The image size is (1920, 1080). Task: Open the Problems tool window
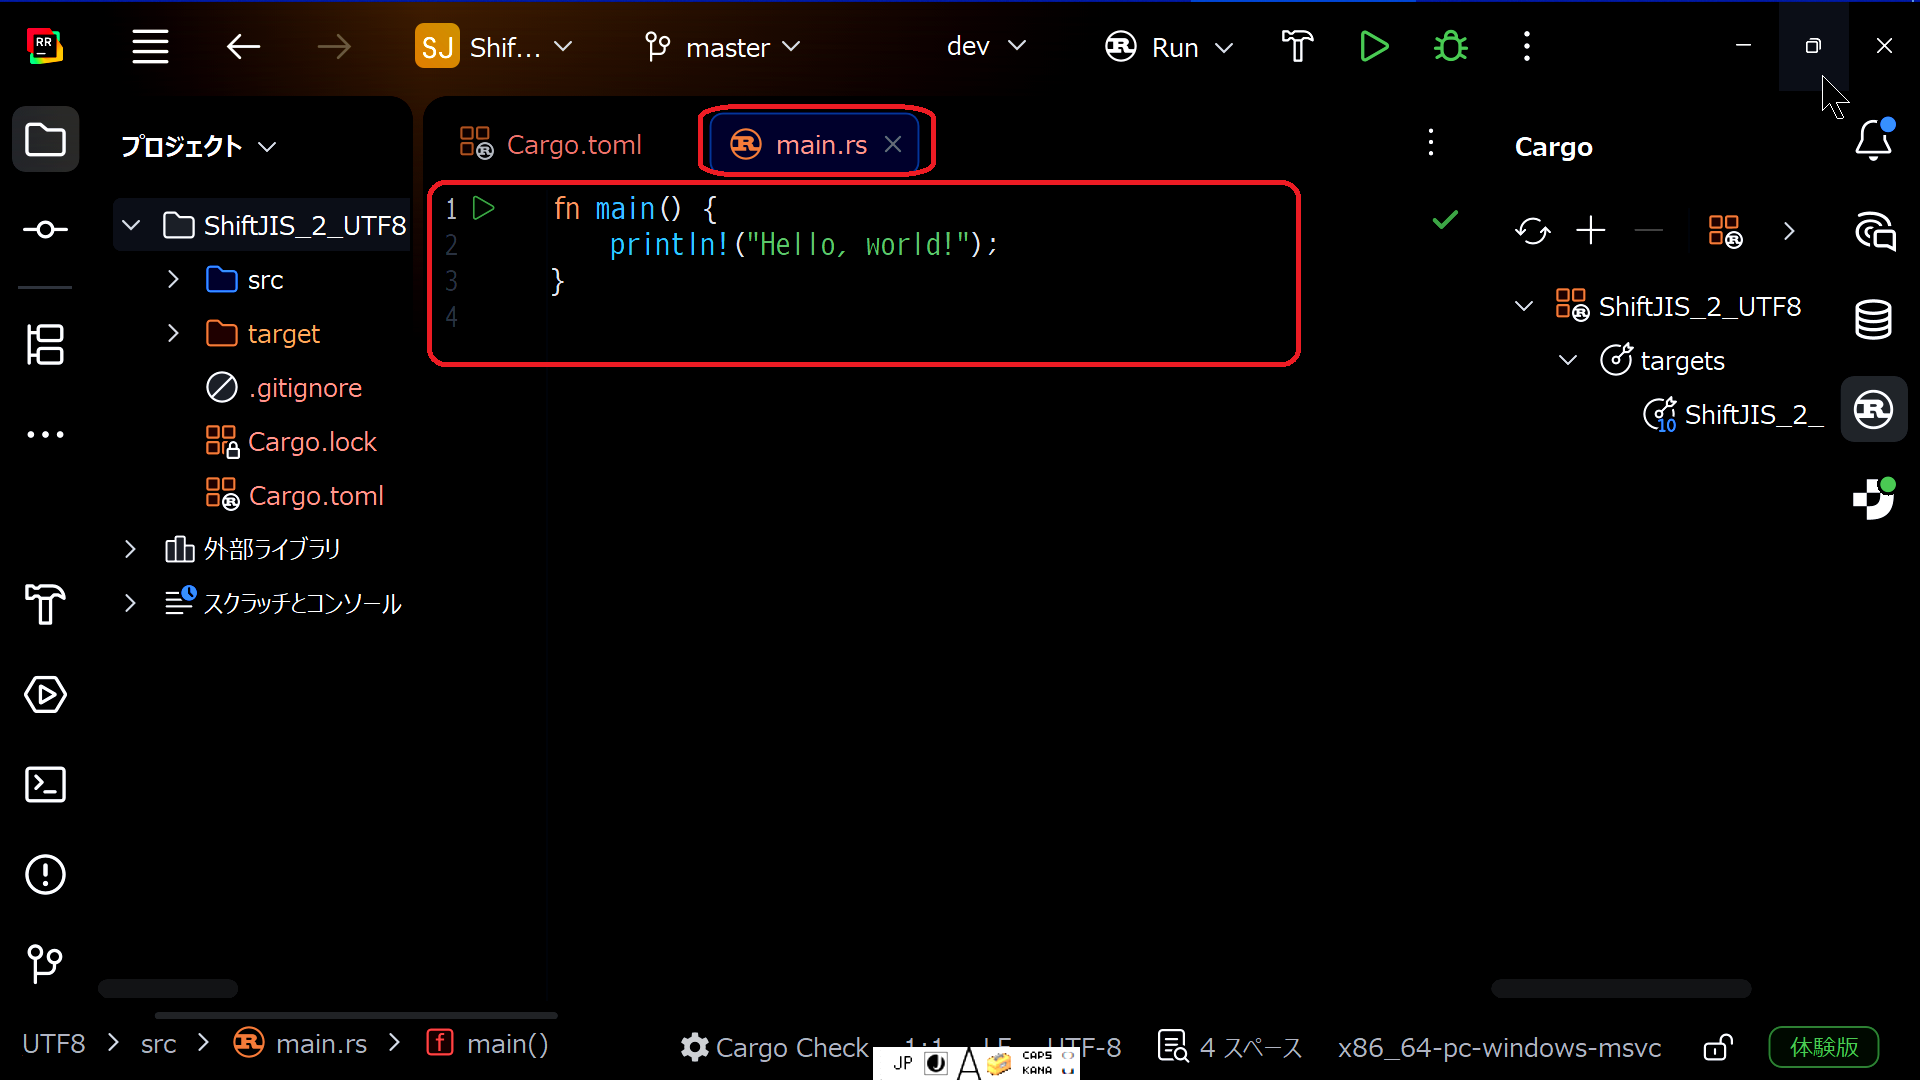[x=45, y=875]
